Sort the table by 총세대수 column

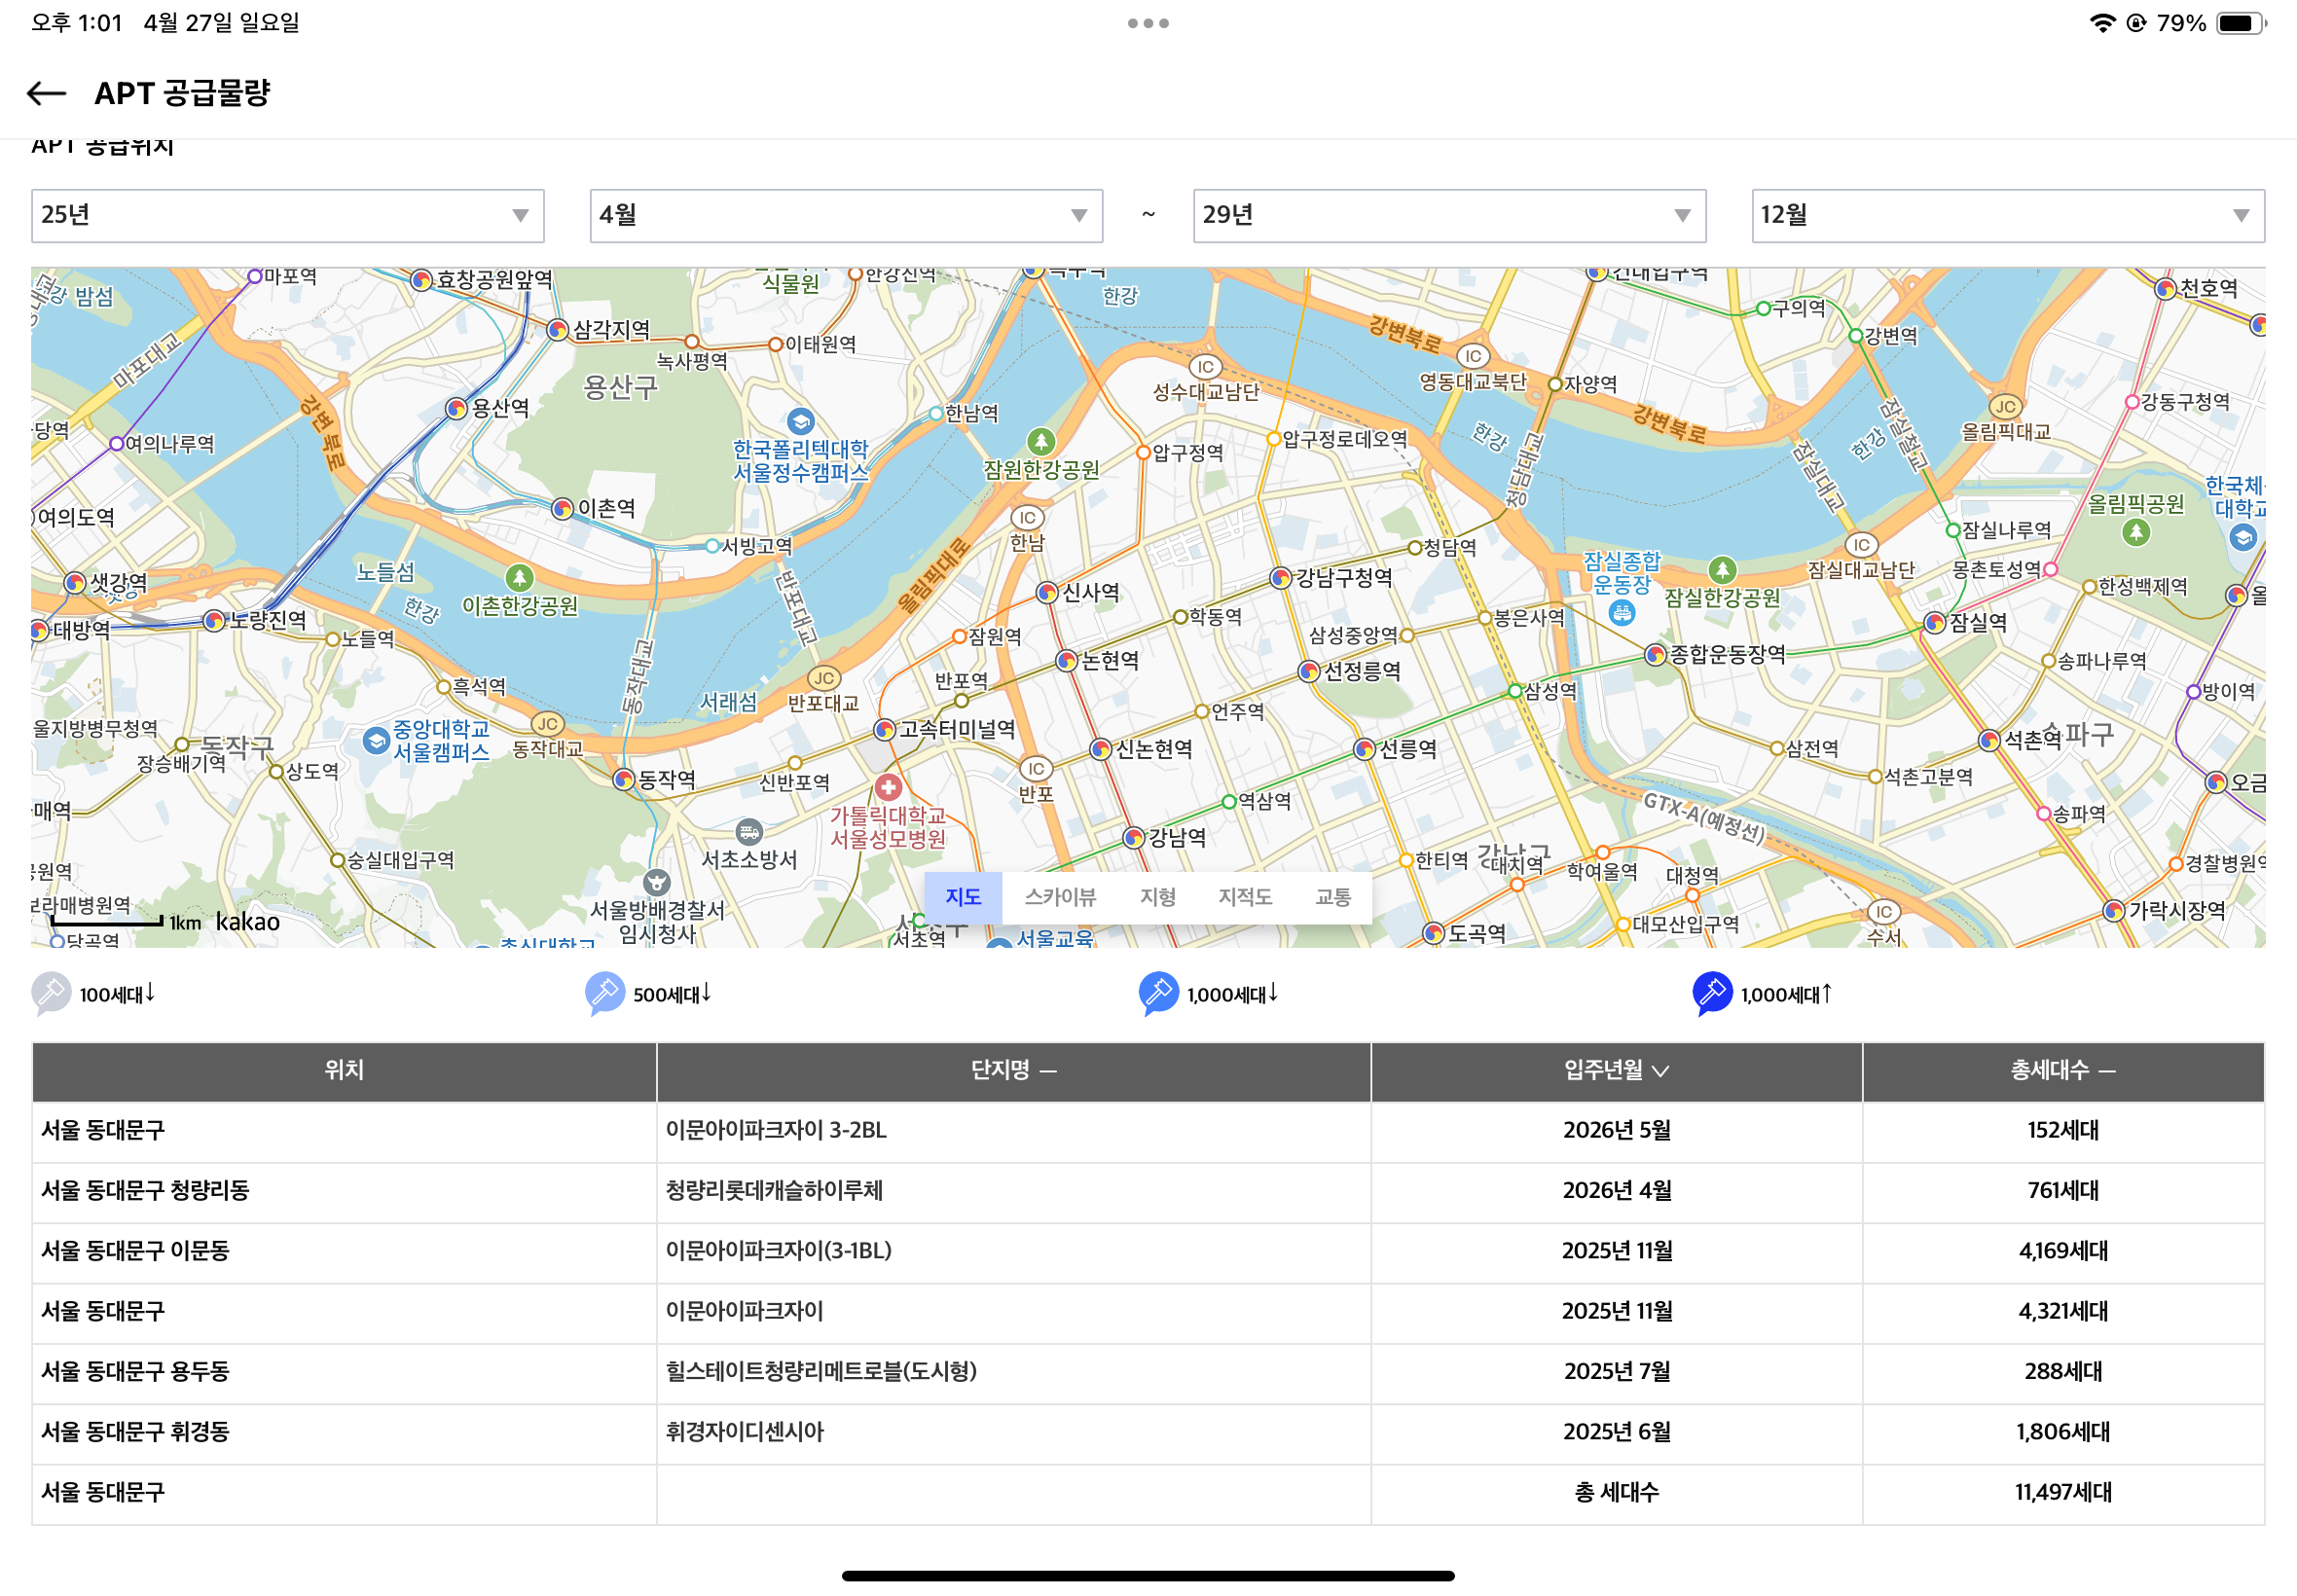[x=2063, y=1070]
